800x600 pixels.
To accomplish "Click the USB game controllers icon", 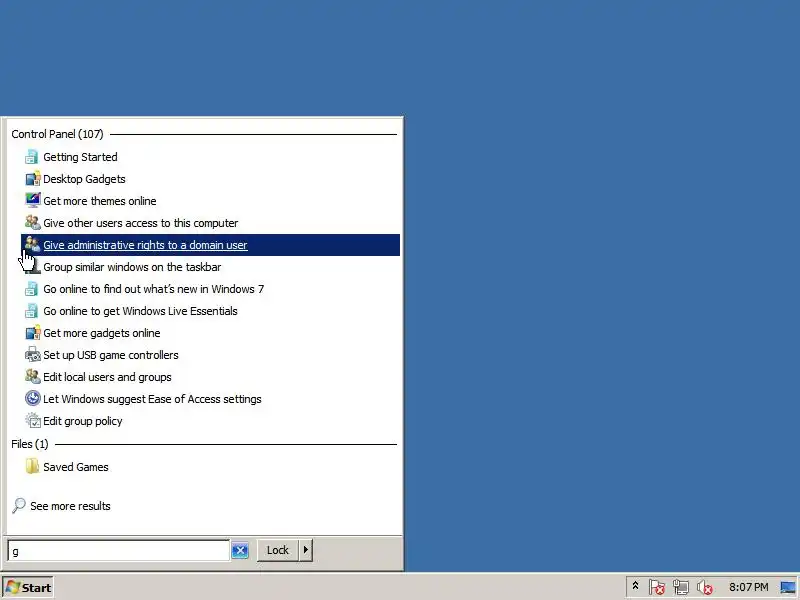I will coord(32,355).
